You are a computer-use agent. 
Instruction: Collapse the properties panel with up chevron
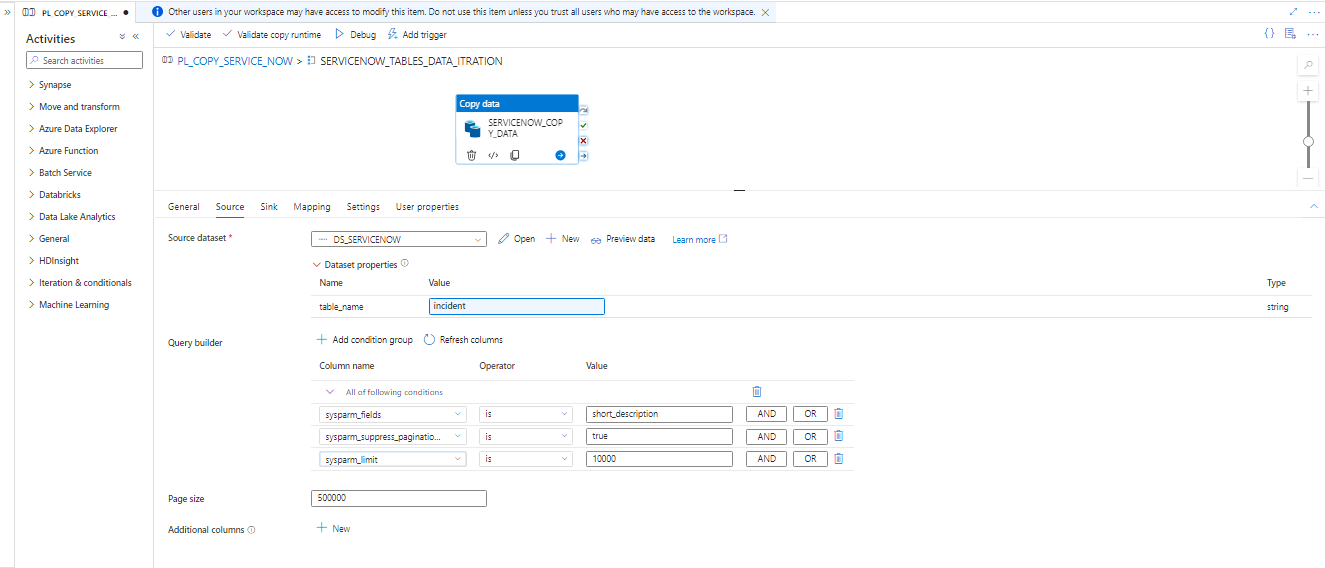pos(1314,206)
